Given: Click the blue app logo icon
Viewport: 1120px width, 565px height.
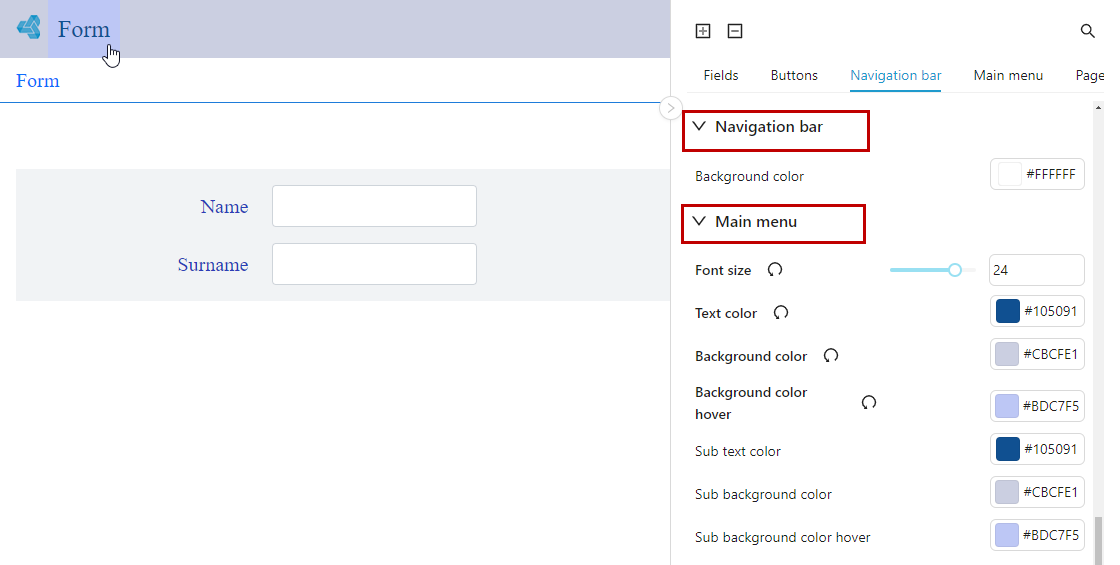Looking at the screenshot, I should [x=29, y=27].
